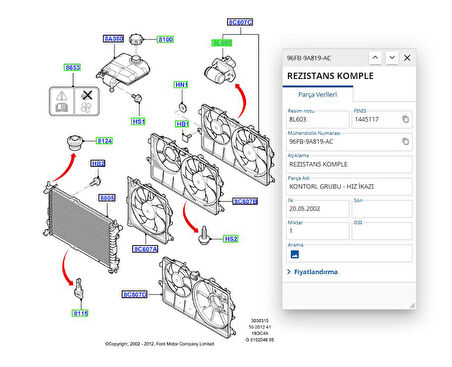The height and width of the screenshot is (367, 452).
Task: Click the REZISTANS KOMPLE popup title
Action: pos(330,76)
